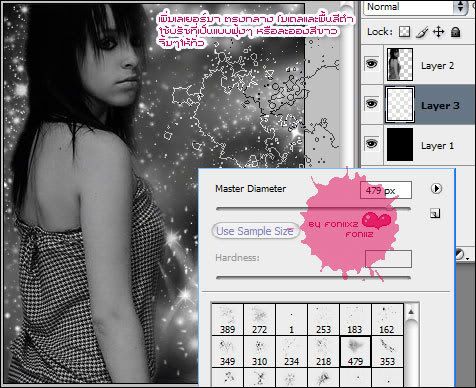Select the 349 brush preset
Viewport: 476px width, 388px height.
(x=227, y=351)
